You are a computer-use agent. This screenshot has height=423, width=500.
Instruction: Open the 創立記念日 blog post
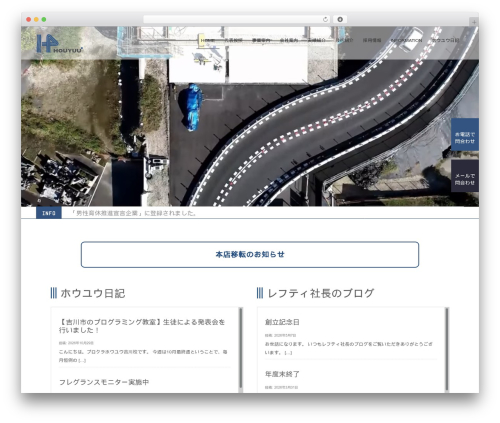coord(282,322)
